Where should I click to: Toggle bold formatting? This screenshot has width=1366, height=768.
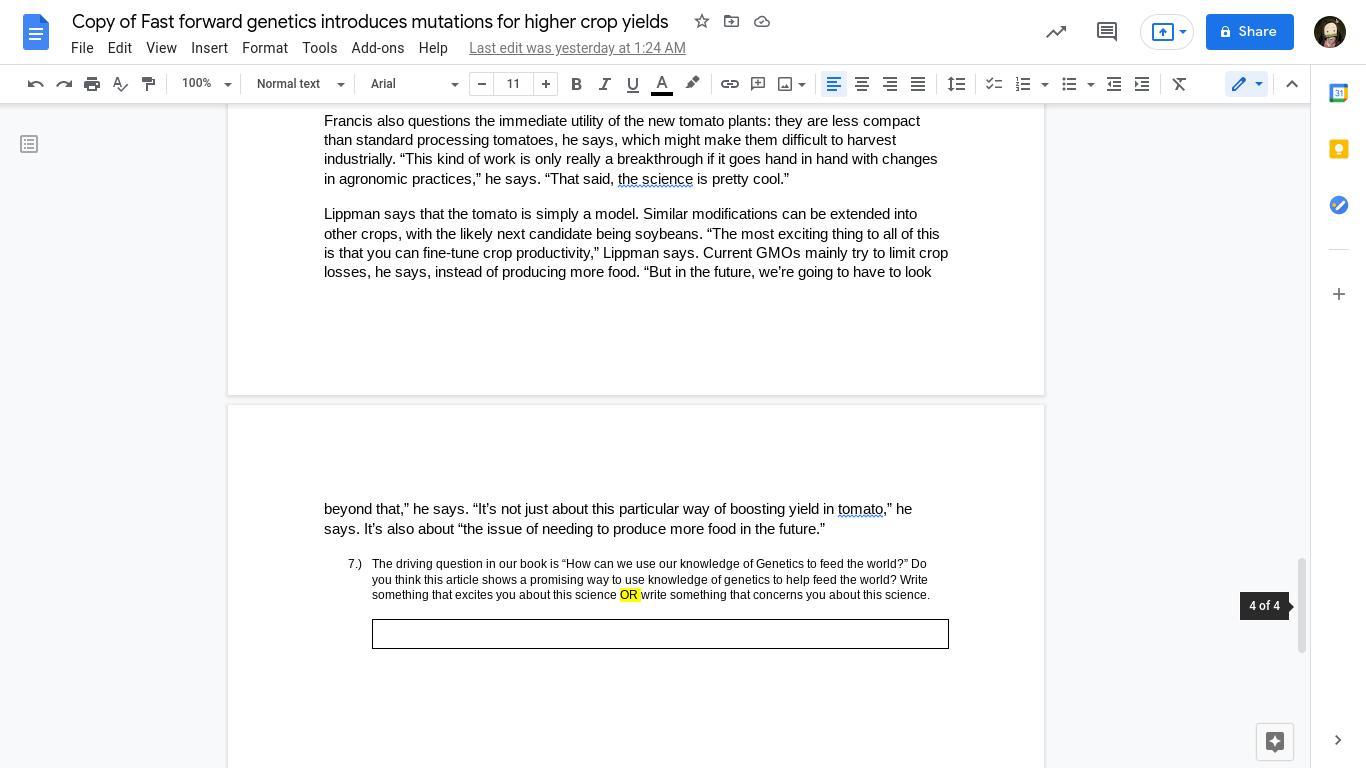pos(576,84)
